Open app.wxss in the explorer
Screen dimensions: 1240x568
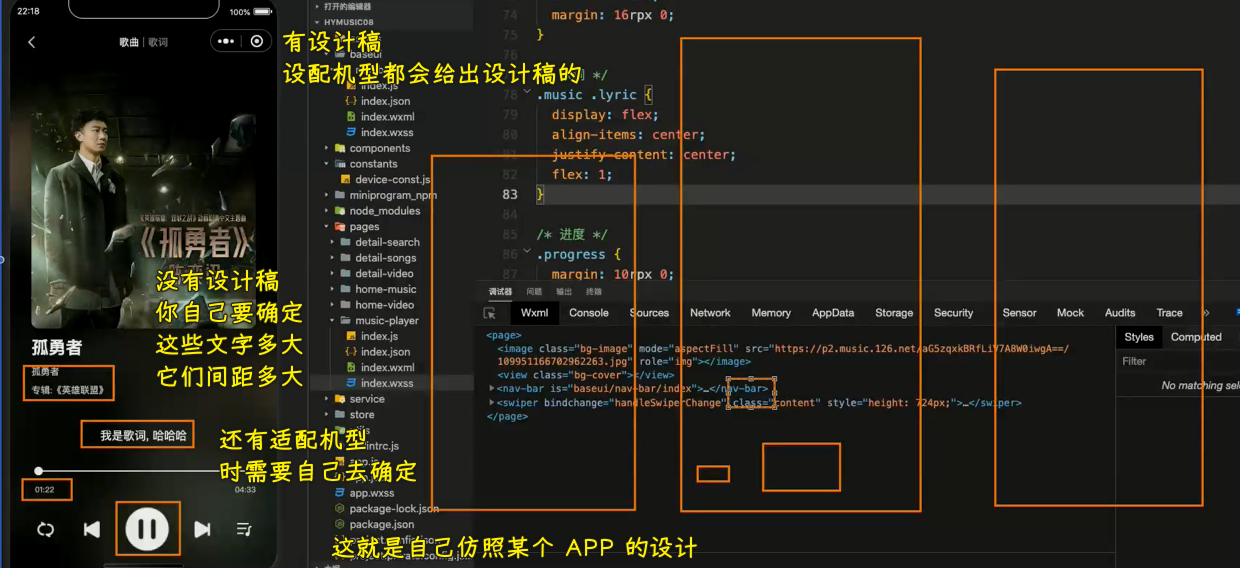click(371, 493)
